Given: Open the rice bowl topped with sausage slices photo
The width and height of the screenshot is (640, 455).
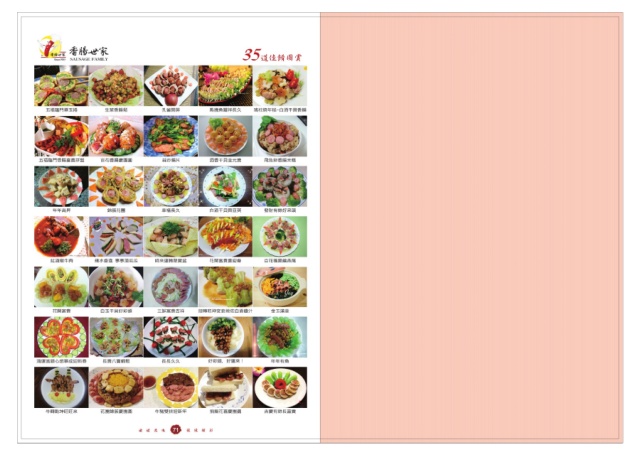Looking at the screenshot, I should coord(280,136).
